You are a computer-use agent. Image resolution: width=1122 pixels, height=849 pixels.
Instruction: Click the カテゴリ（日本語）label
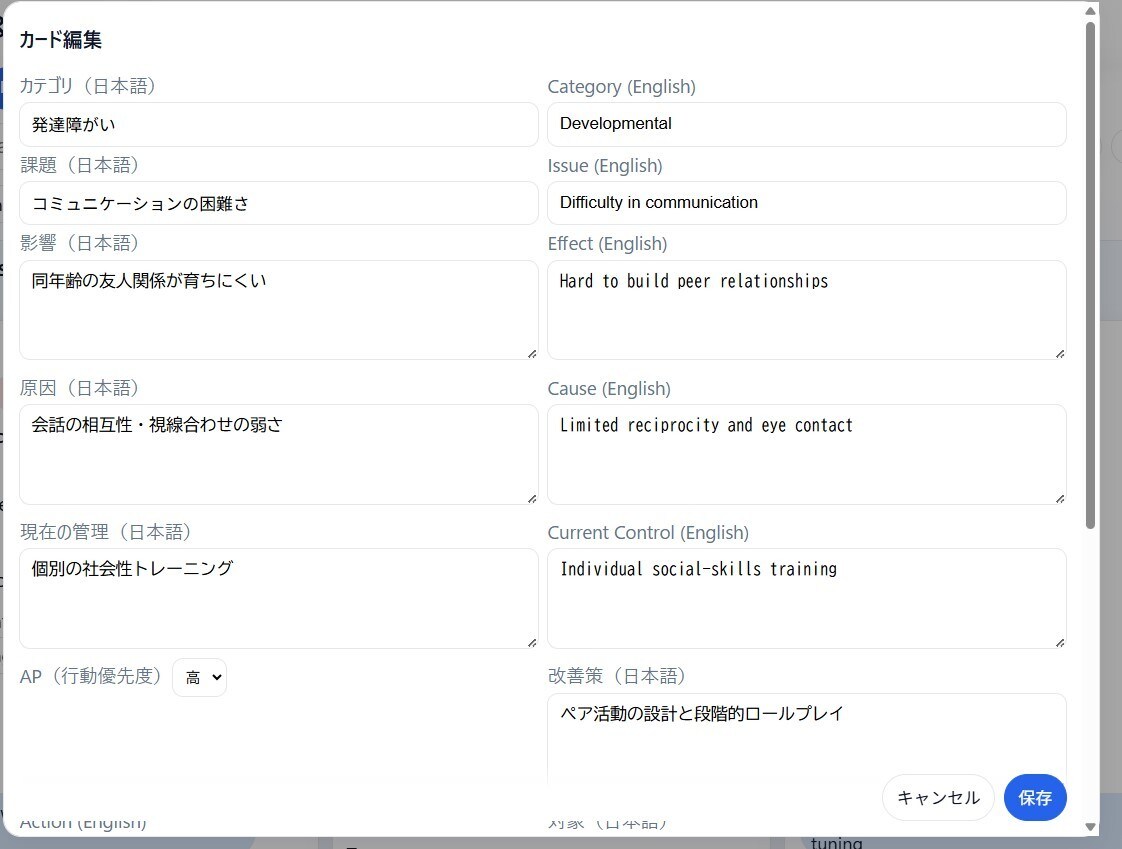click(x=87, y=86)
